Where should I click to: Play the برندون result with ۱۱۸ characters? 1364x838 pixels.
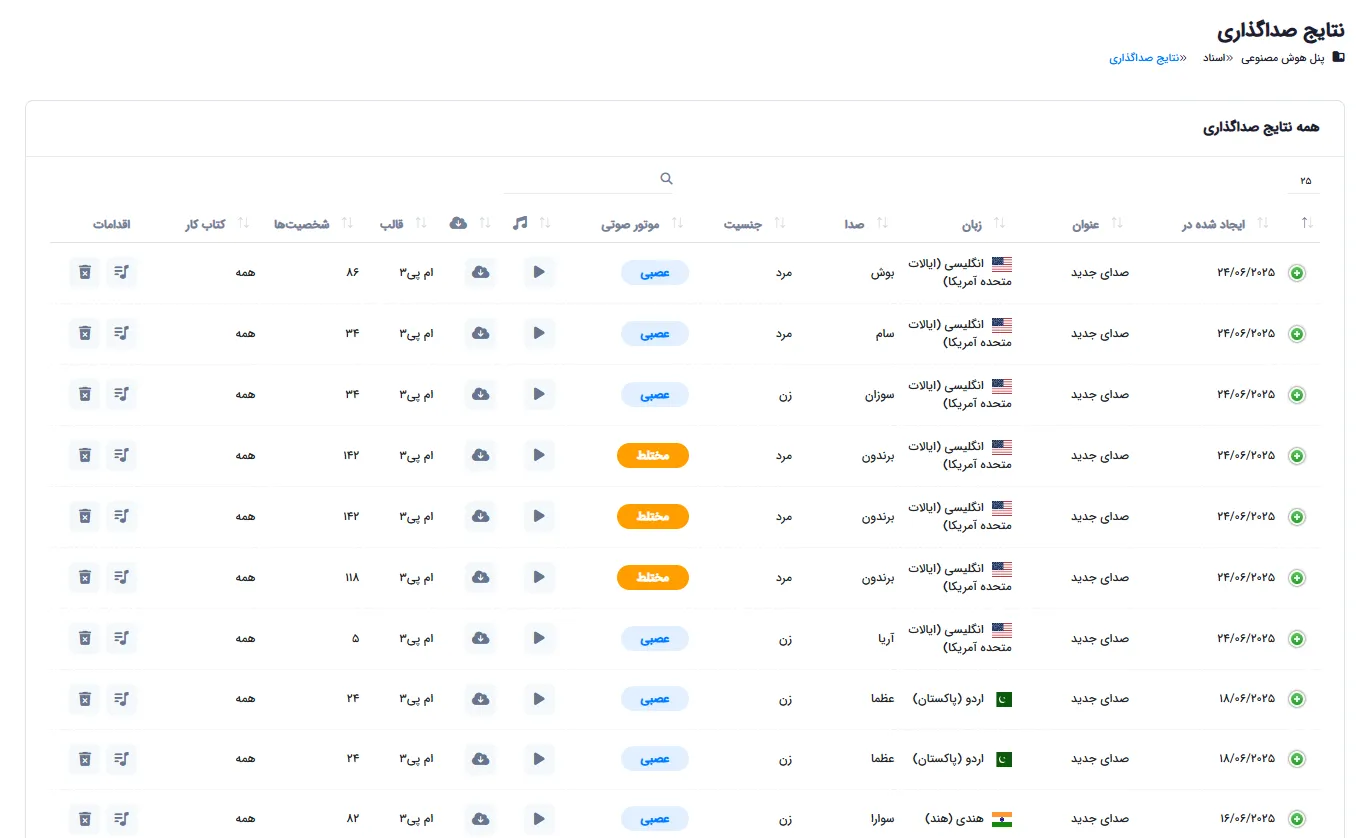point(539,577)
